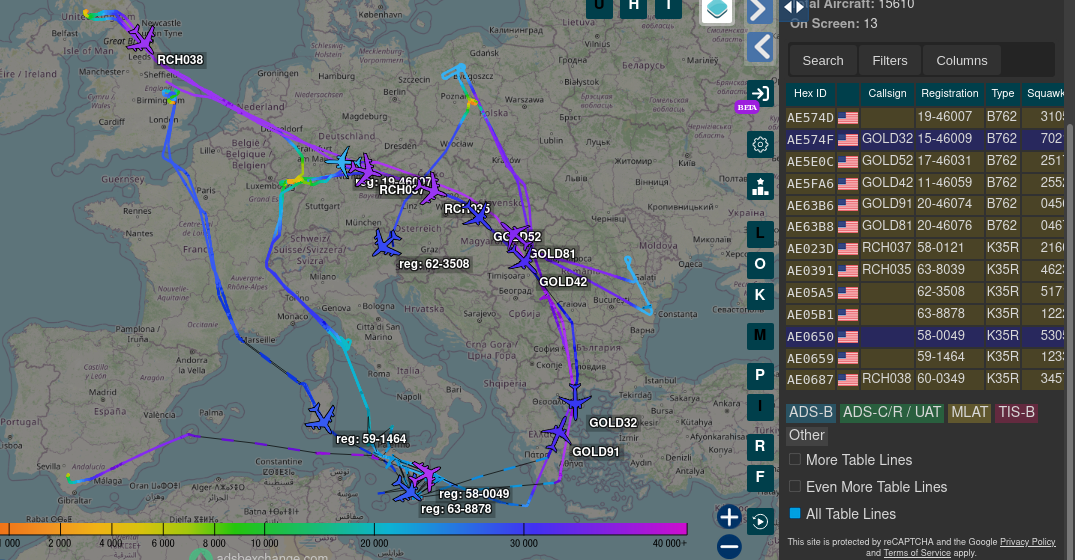This screenshot has height=560, width=1075.
Task: Zoom in with the plus button
Action: coord(729,517)
